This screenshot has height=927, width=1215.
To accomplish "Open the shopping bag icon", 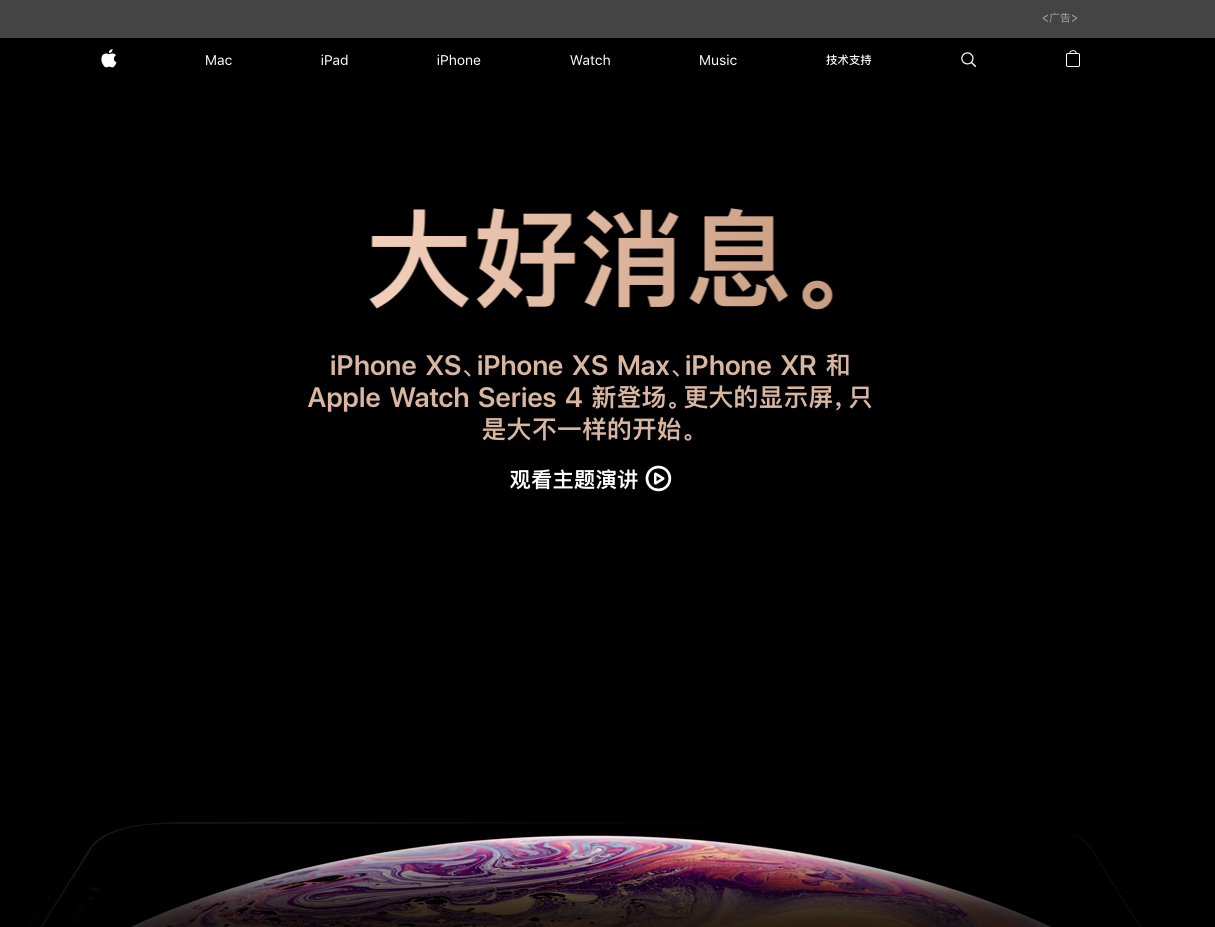I will [x=1073, y=59].
